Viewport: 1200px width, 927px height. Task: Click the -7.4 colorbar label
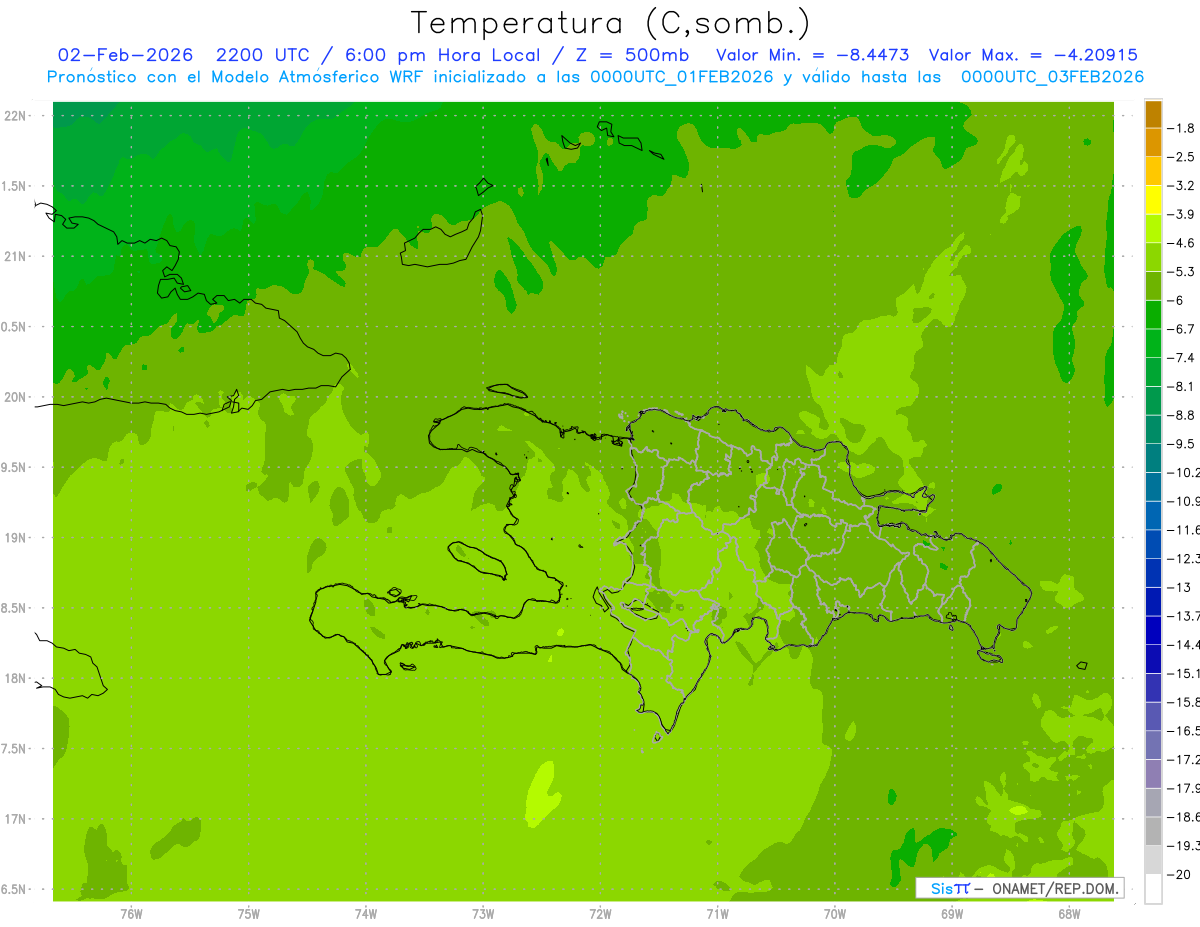coord(1181,358)
